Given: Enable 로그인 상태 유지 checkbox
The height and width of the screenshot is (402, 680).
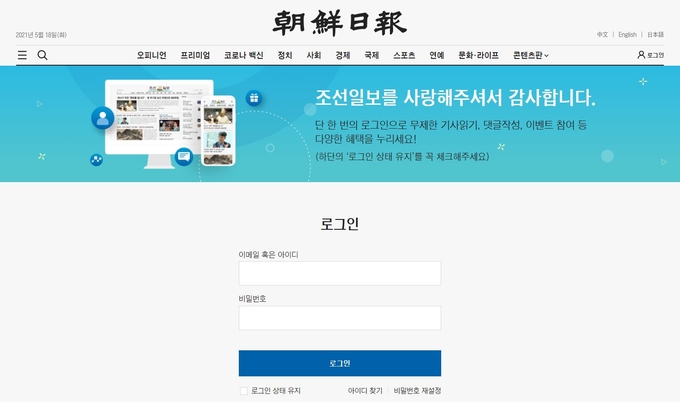Looking at the screenshot, I should (x=244, y=391).
